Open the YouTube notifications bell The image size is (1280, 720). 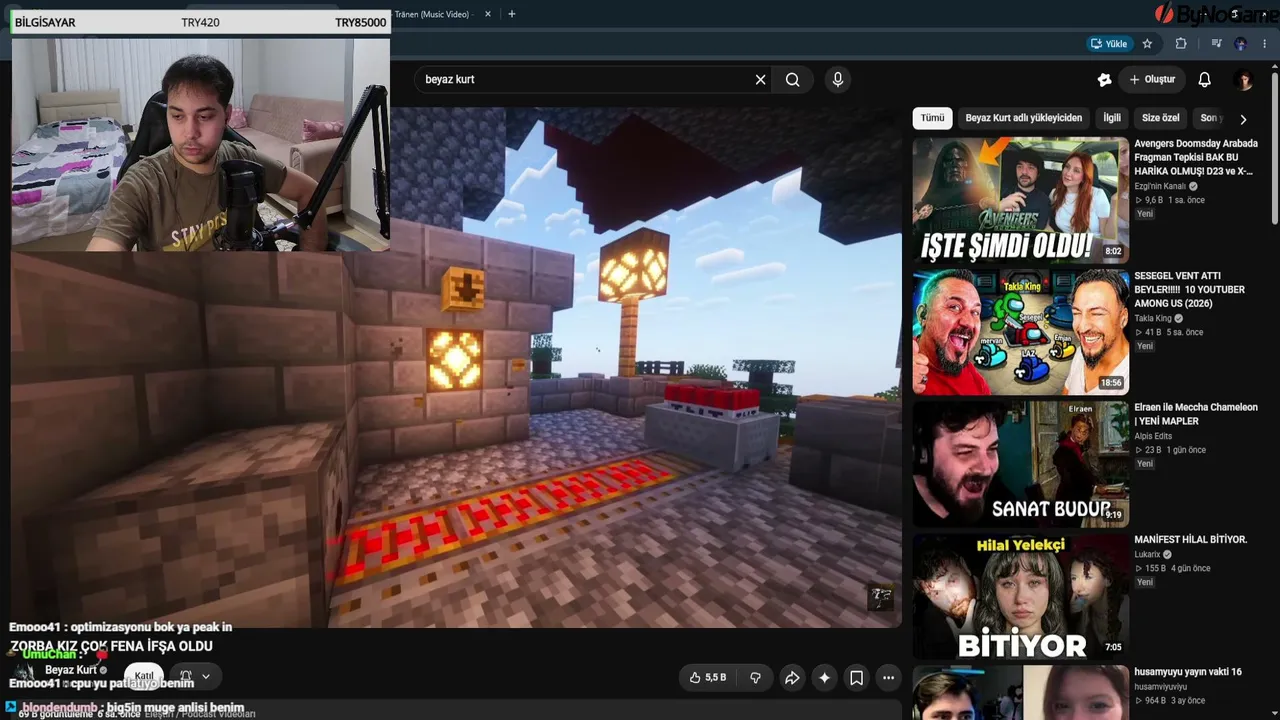point(1205,79)
